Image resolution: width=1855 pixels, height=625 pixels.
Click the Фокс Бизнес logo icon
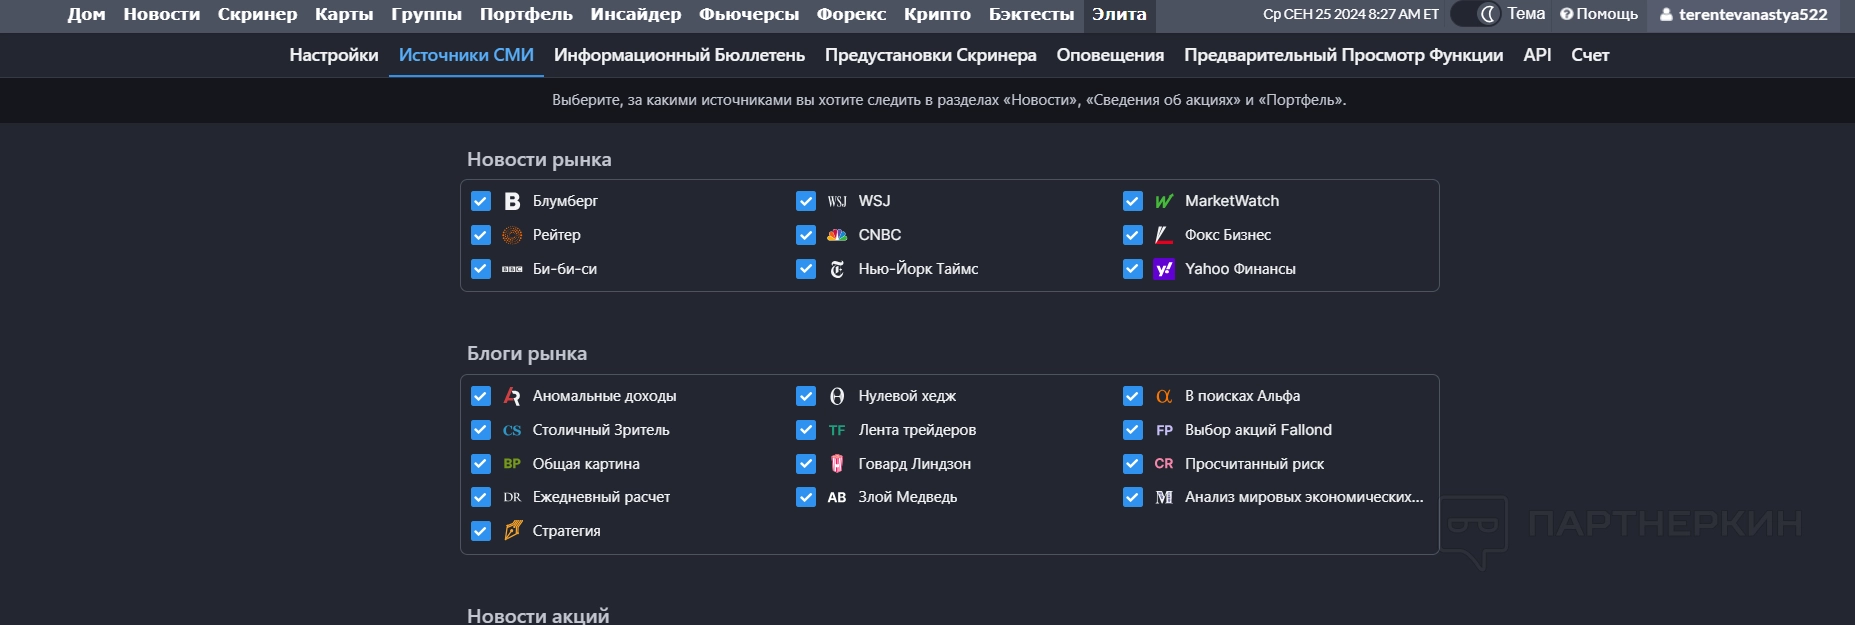(1164, 235)
